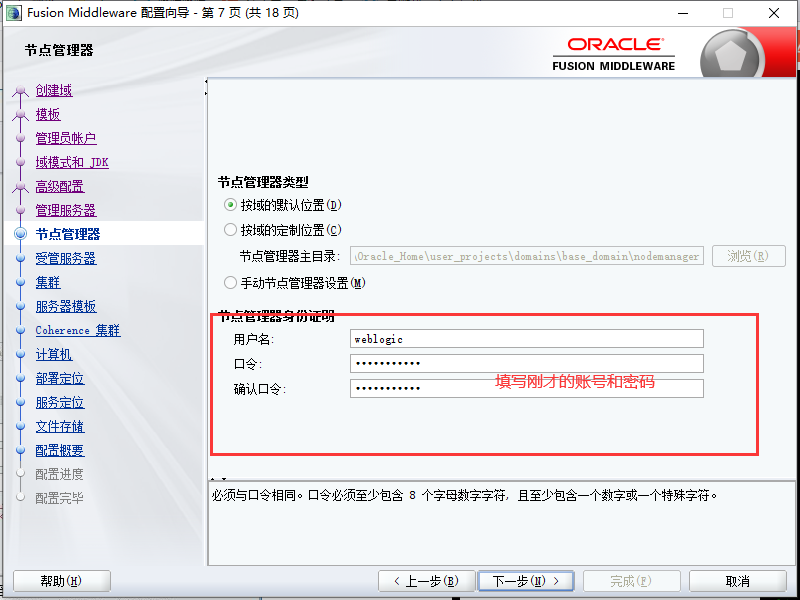Image resolution: width=800 pixels, height=600 pixels.
Task: Click the collapse arrows above message pane
Action: pos(218,480)
